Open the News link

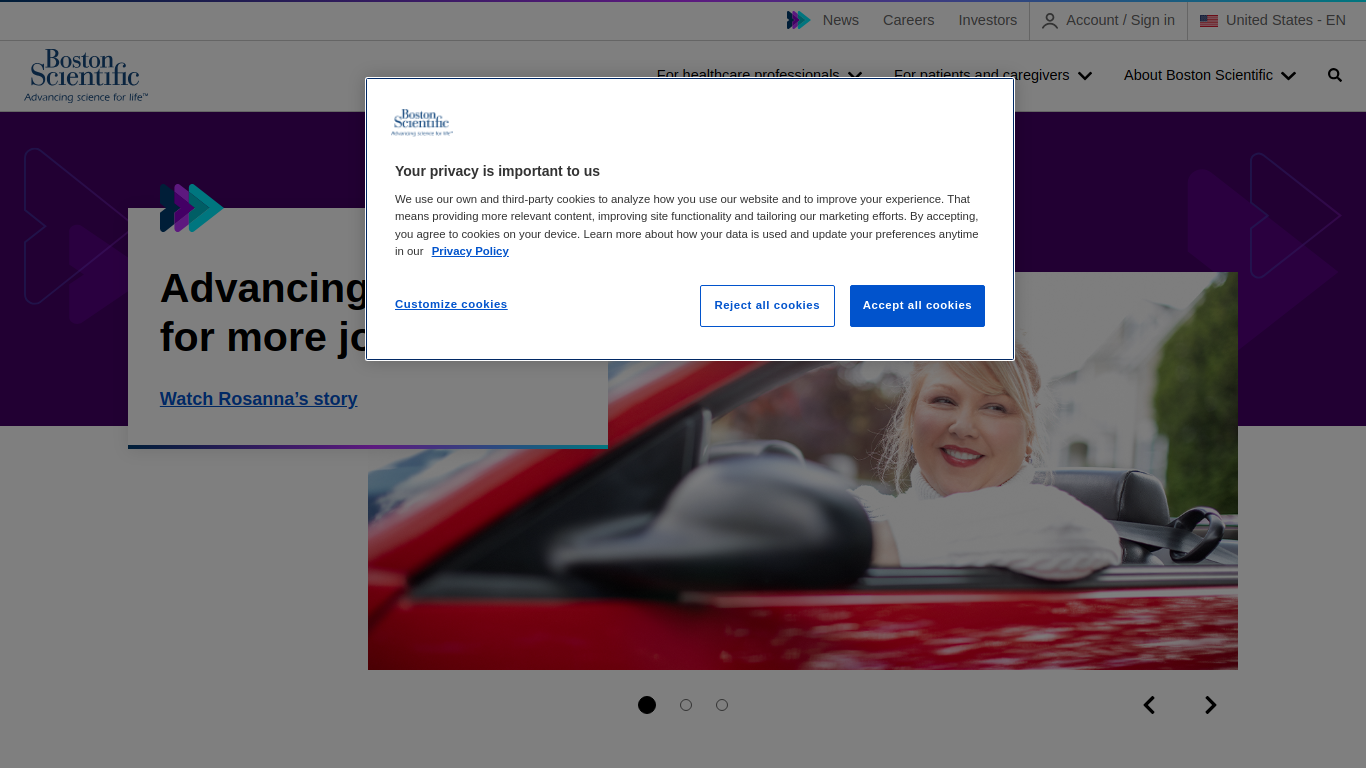[x=841, y=20]
